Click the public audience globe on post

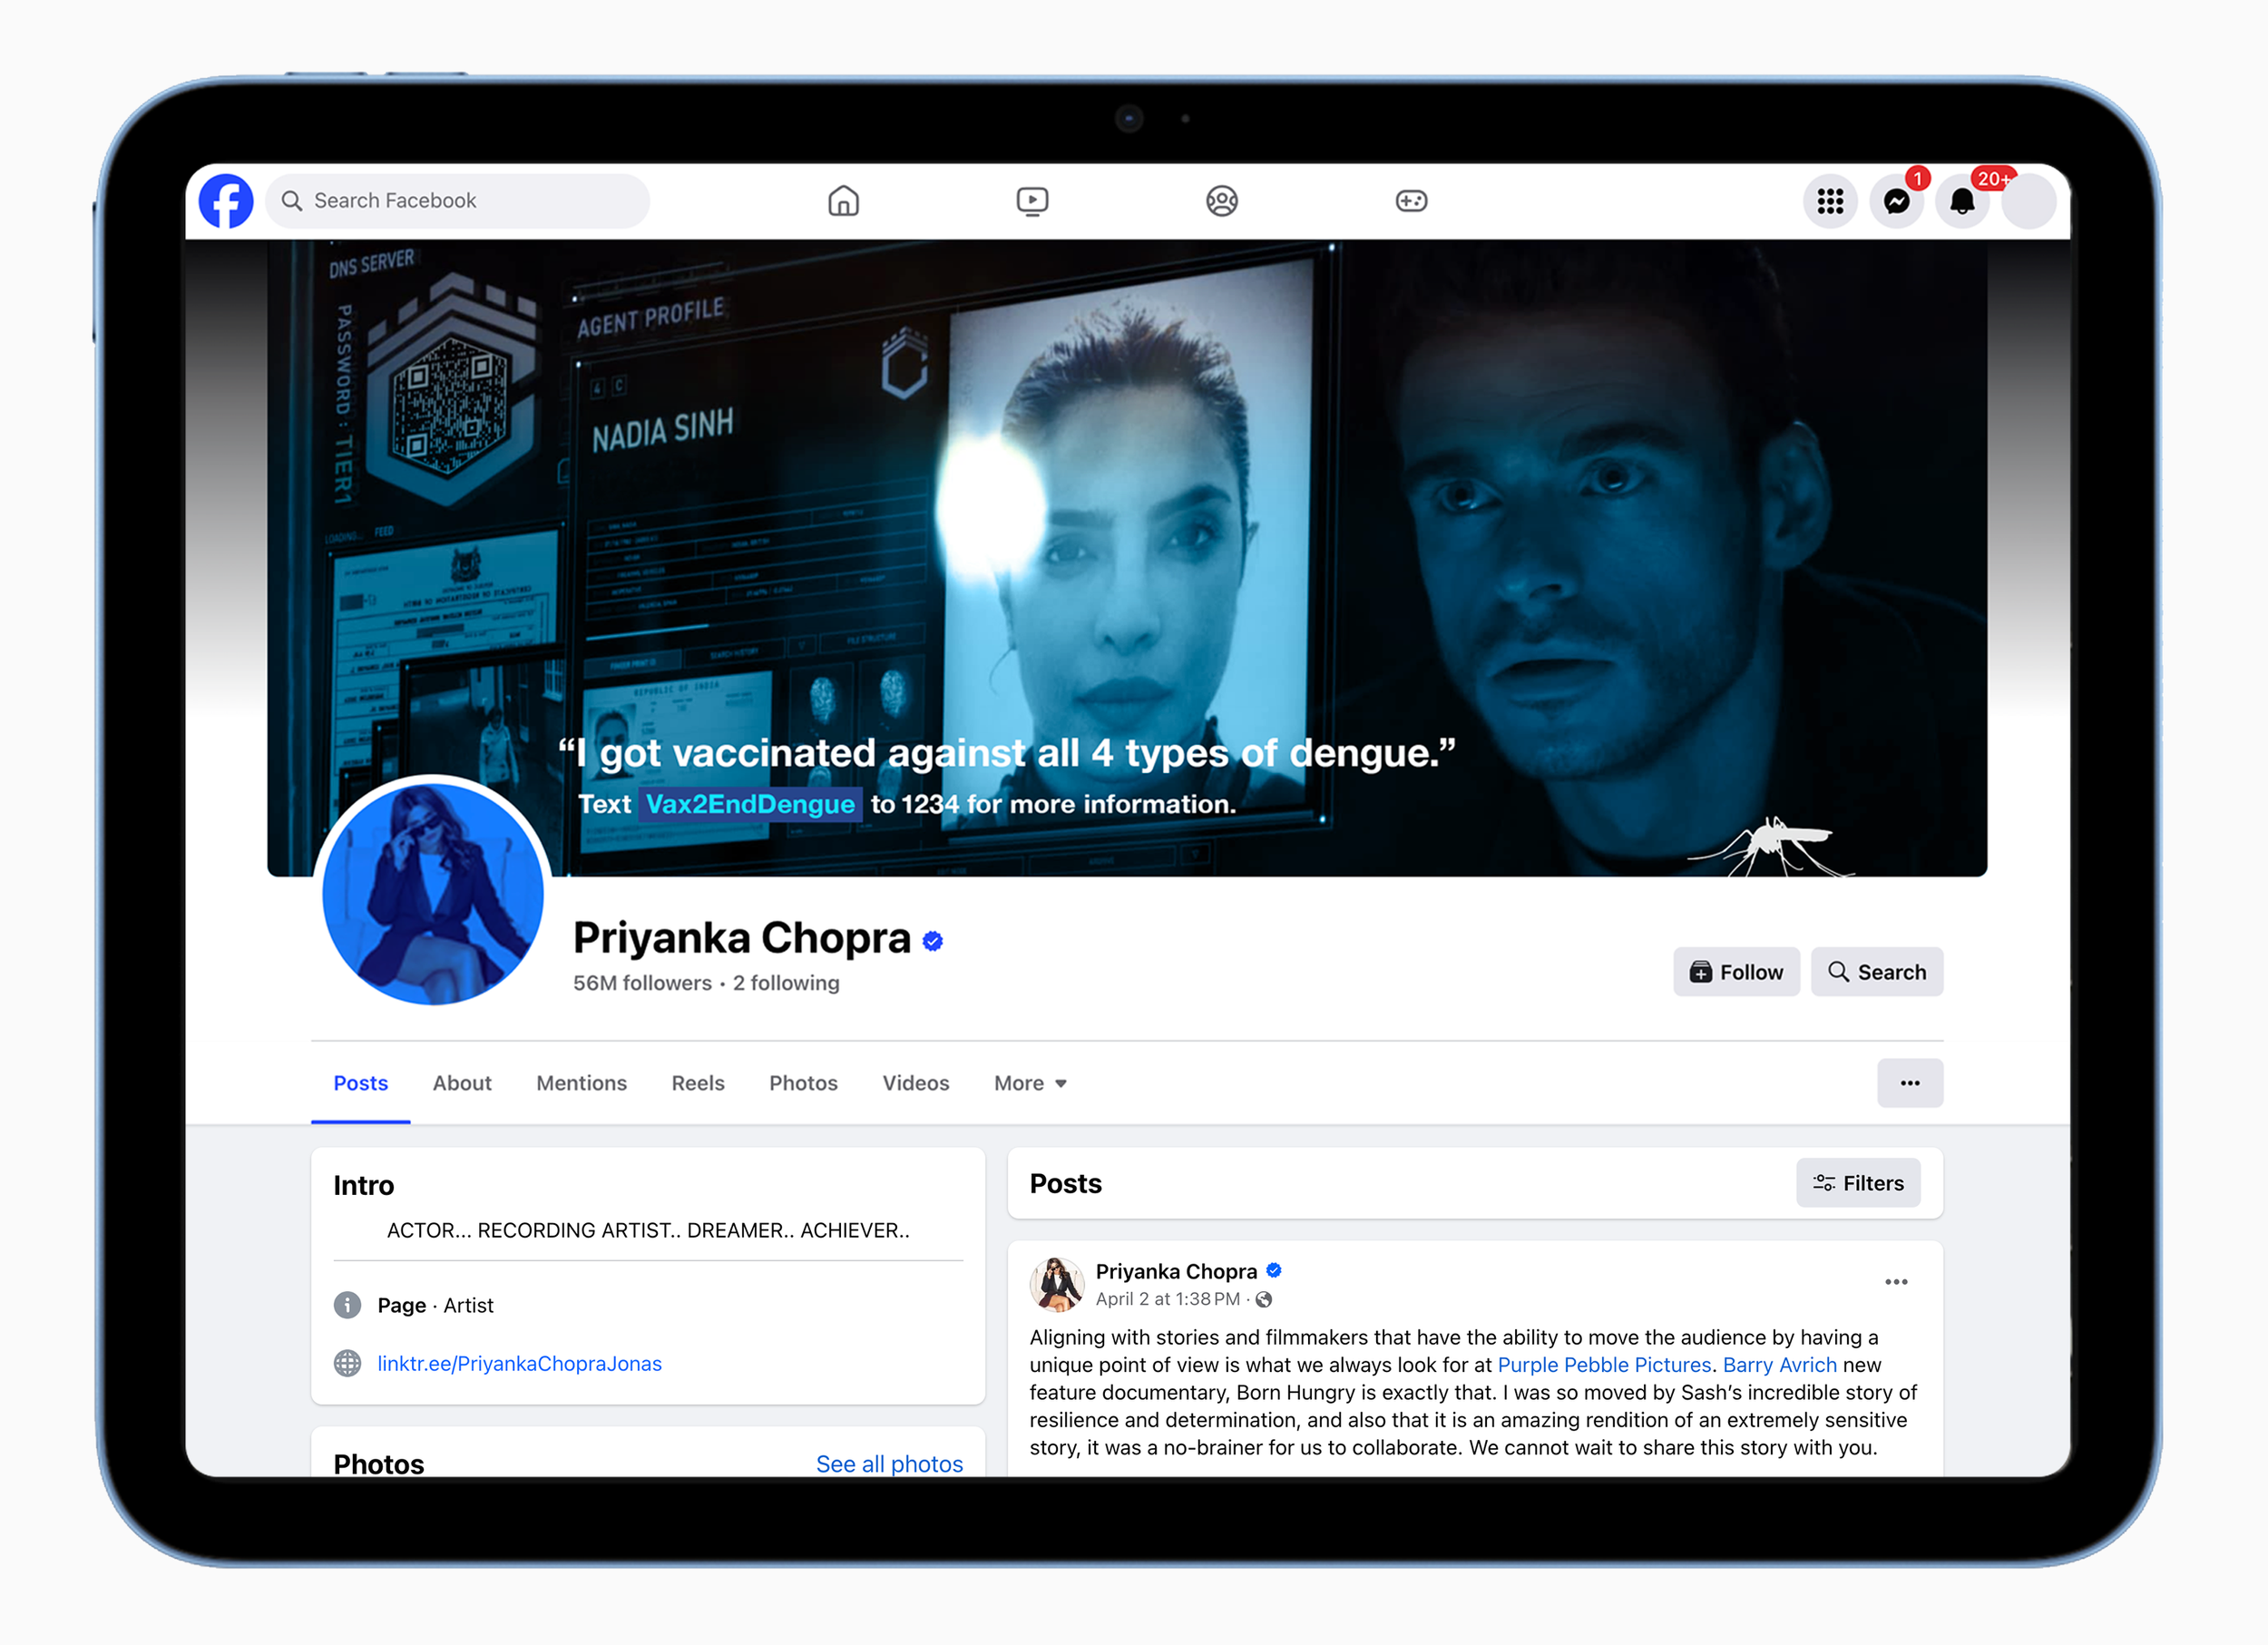point(1264,1299)
